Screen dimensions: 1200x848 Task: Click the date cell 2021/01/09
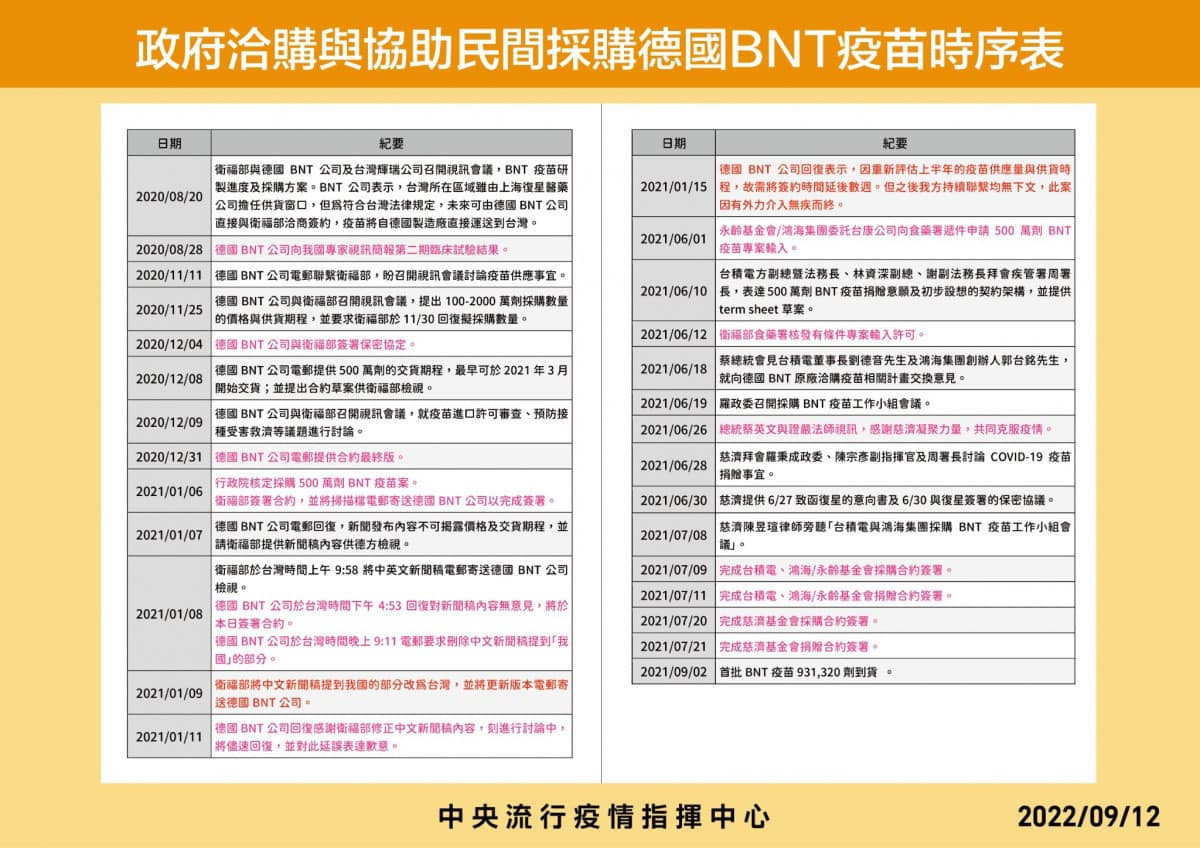(x=169, y=692)
